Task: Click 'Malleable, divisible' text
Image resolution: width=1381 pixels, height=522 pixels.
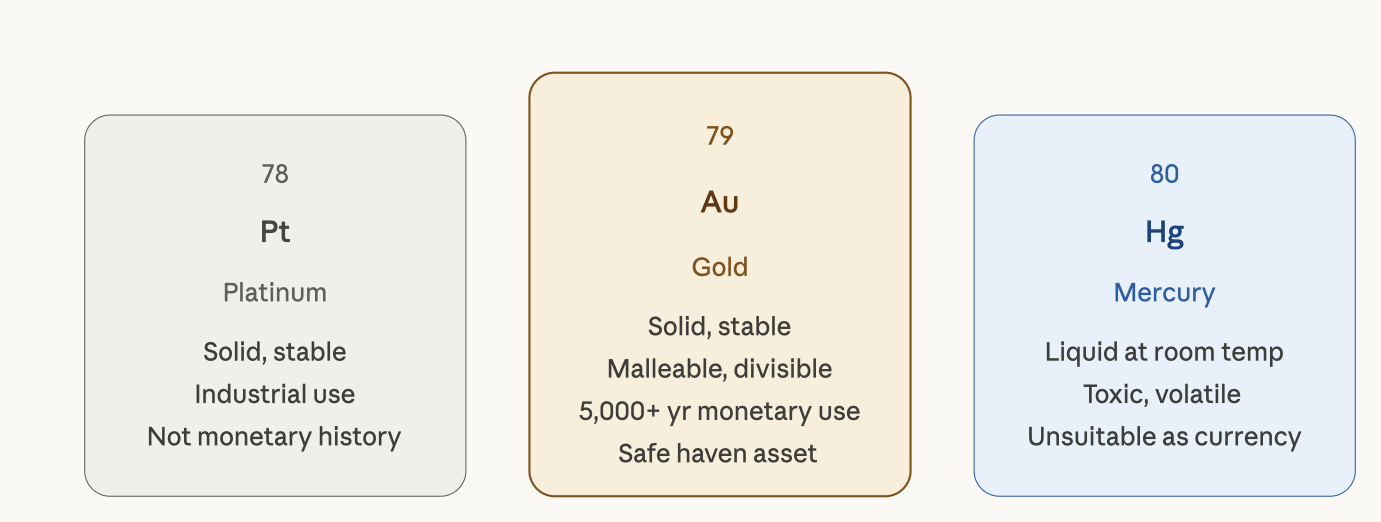Action: (x=720, y=369)
